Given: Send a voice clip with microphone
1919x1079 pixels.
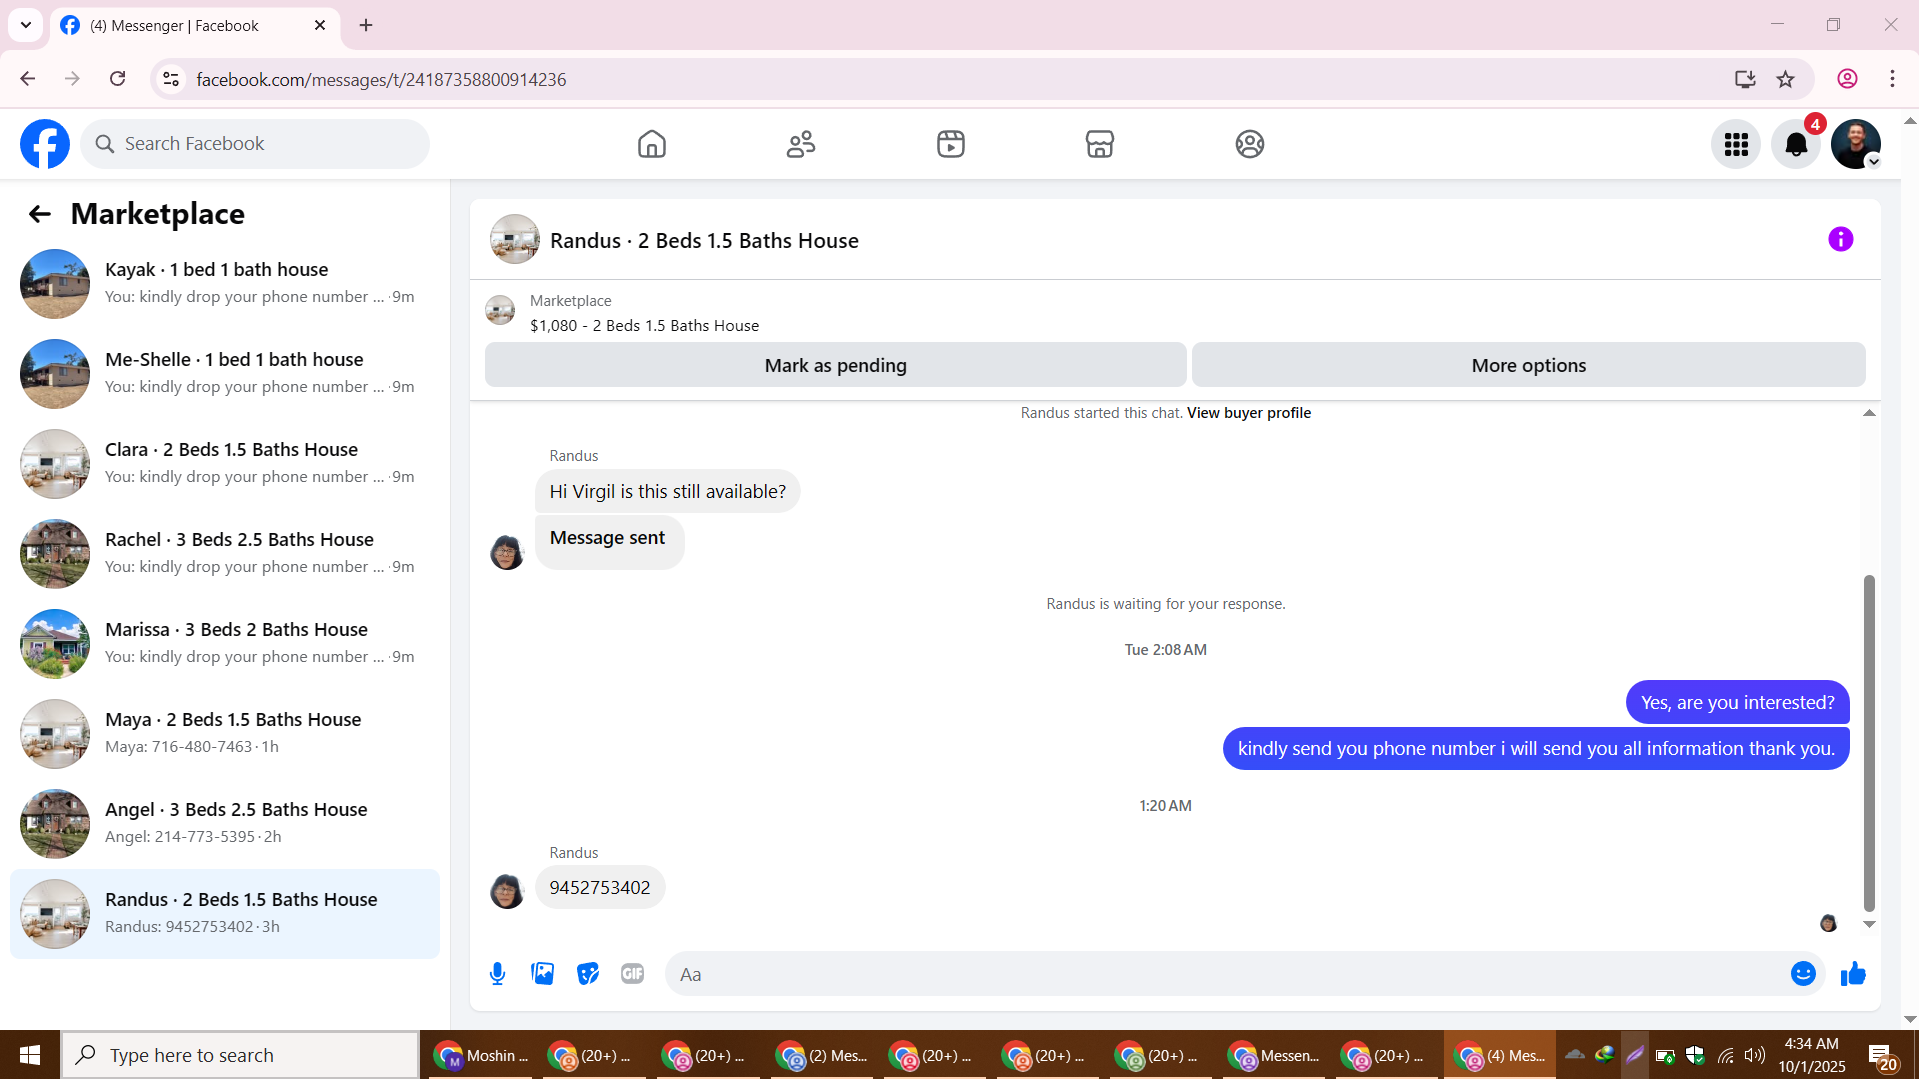Looking at the screenshot, I should [x=497, y=974].
